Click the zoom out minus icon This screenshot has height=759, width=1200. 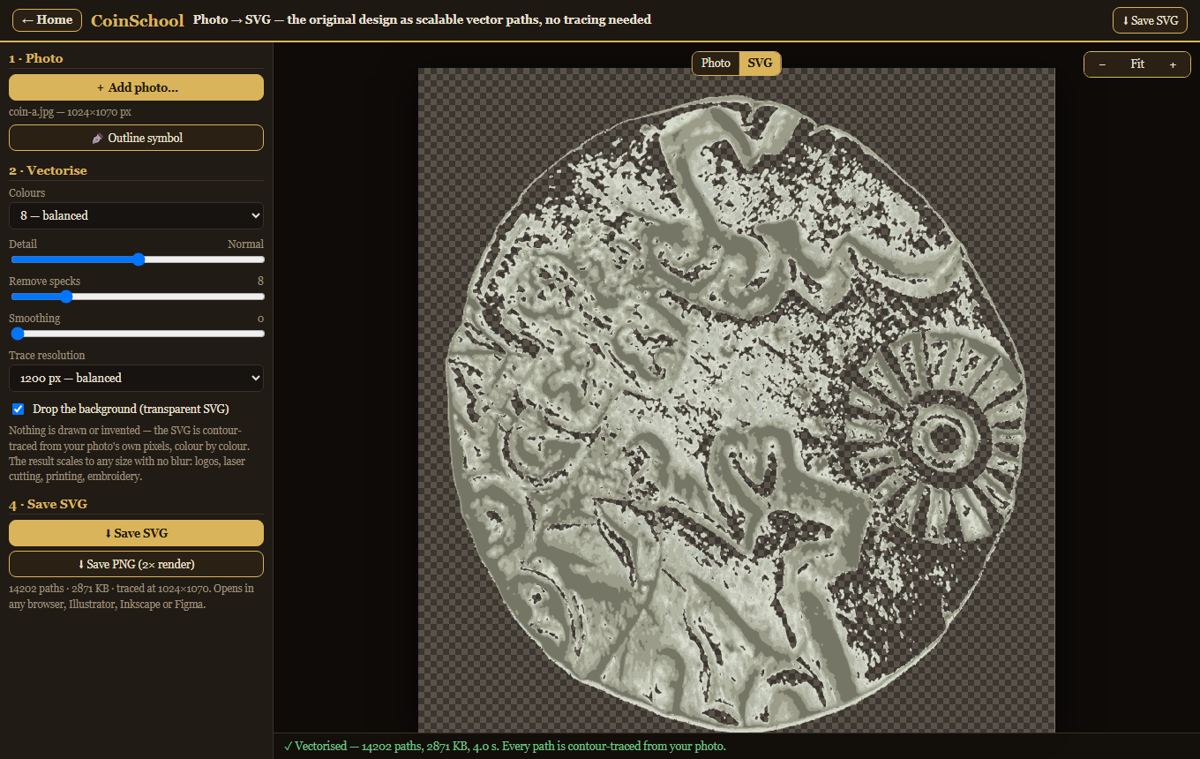tap(1102, 64)
